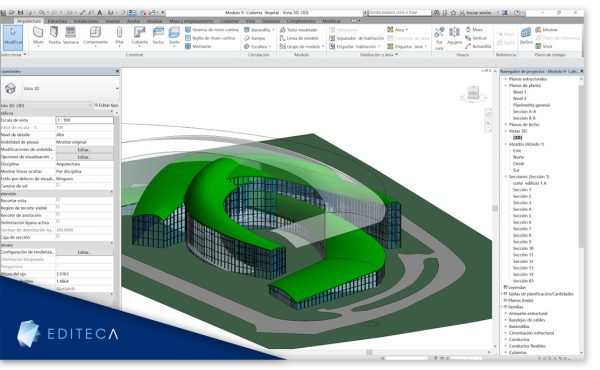The image size is (600, 370).
Task: Choose the Agujero shaft tool
Action: coord(454,36)
